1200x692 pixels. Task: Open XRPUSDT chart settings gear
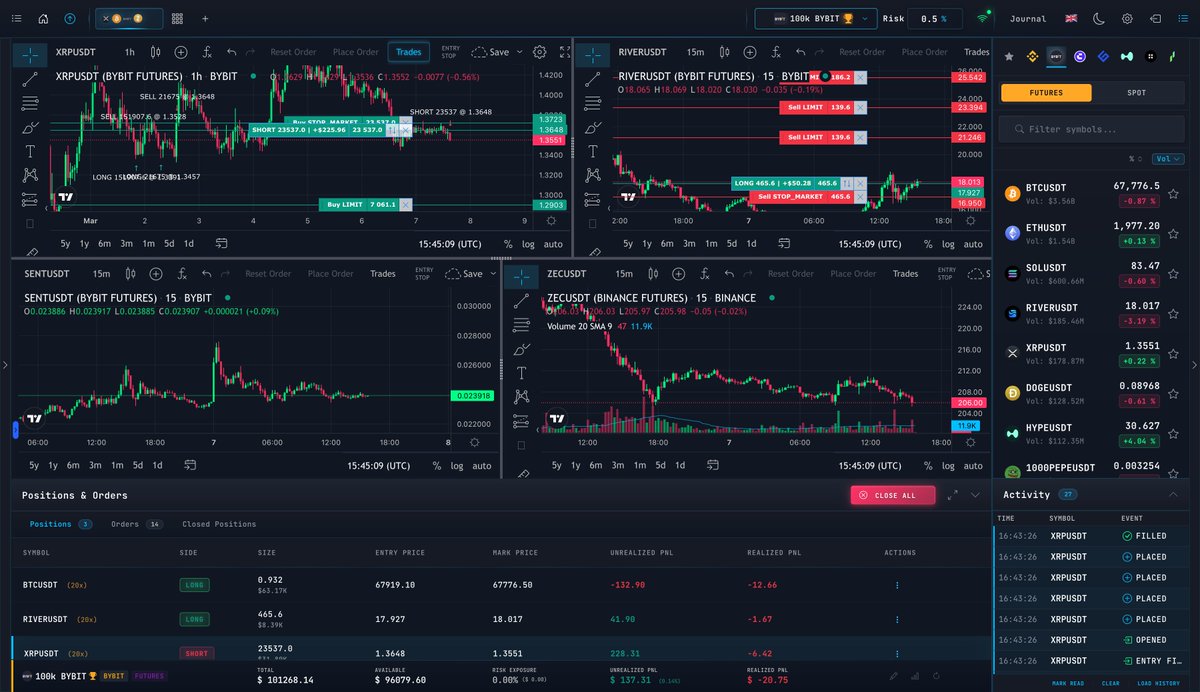click(x=540, y=52)
